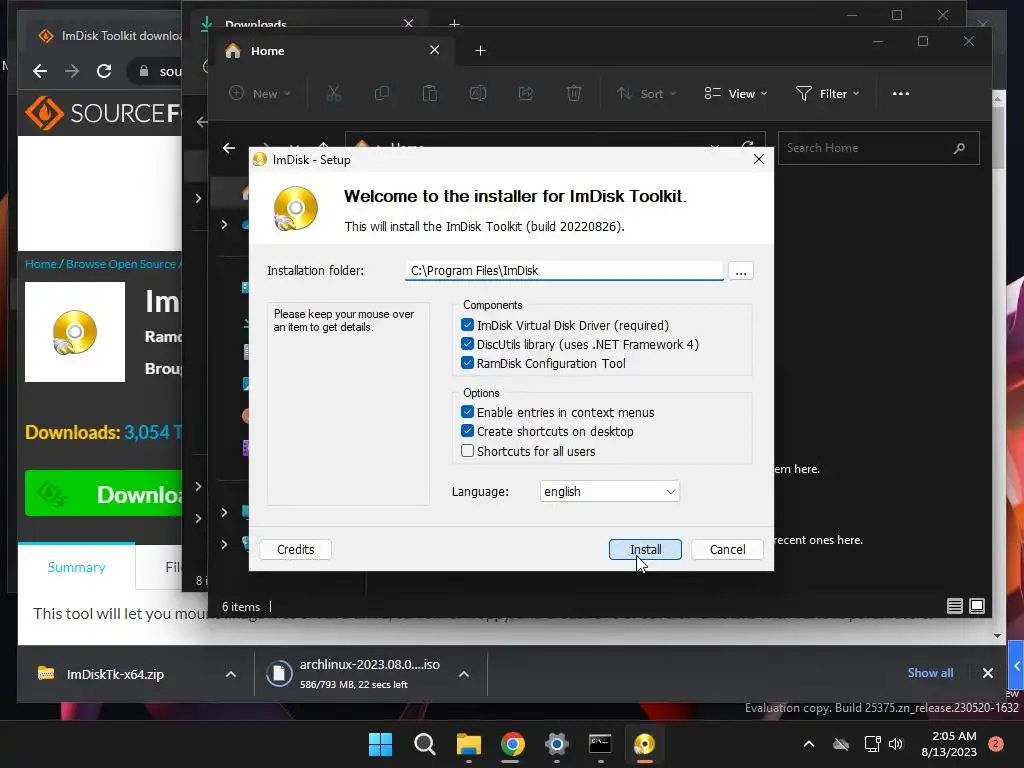The width and height of the screenshot is (1024, 768).
Task: Cancel the ImDisk installation
Action: click(x=728, y=549)
